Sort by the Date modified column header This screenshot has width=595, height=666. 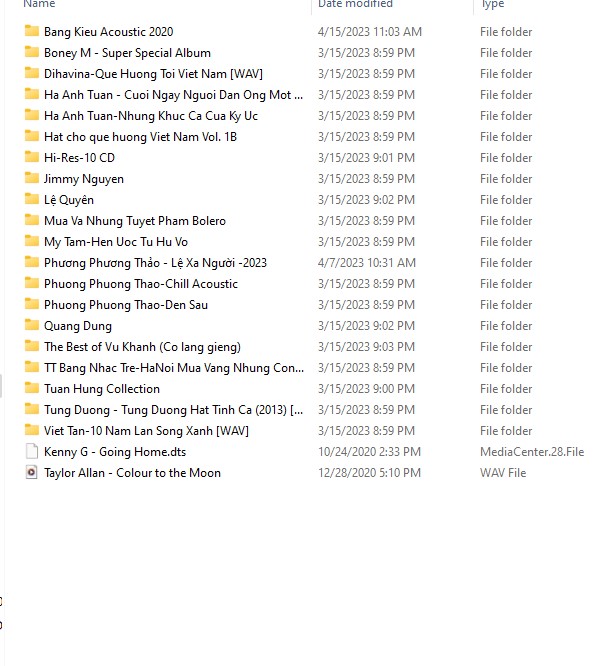tap(355, 4)
